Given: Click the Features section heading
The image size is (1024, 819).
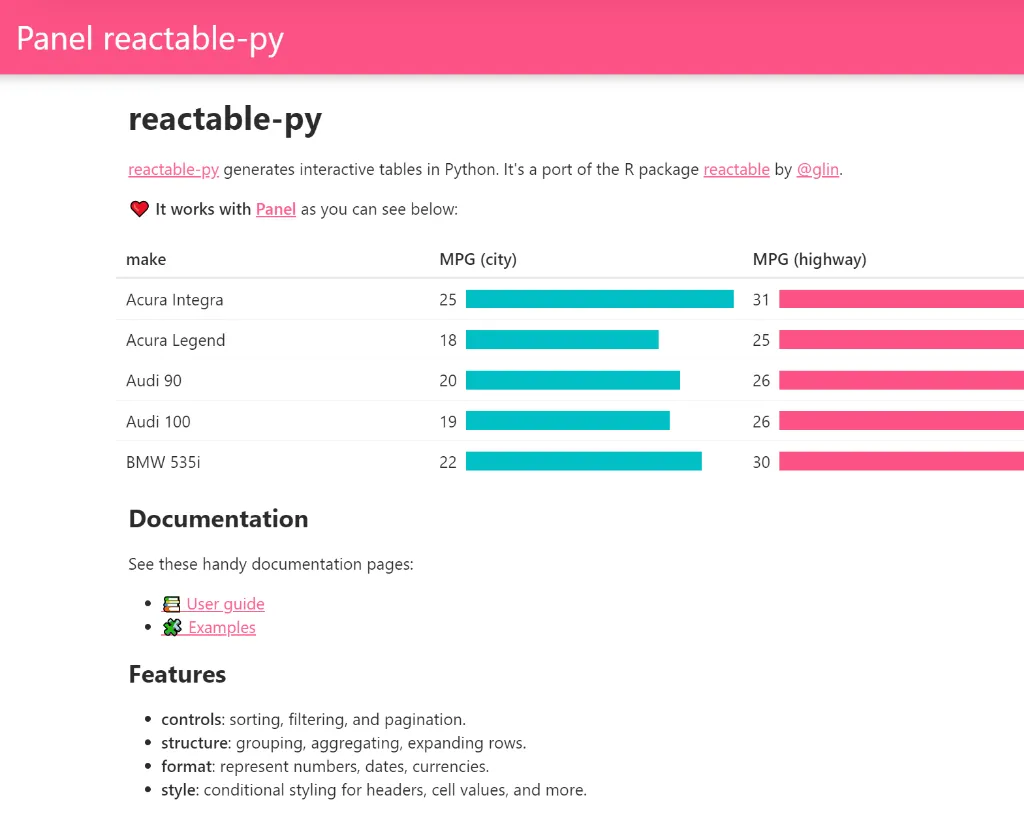Looking at the screenshot, I should click(177, 675).
